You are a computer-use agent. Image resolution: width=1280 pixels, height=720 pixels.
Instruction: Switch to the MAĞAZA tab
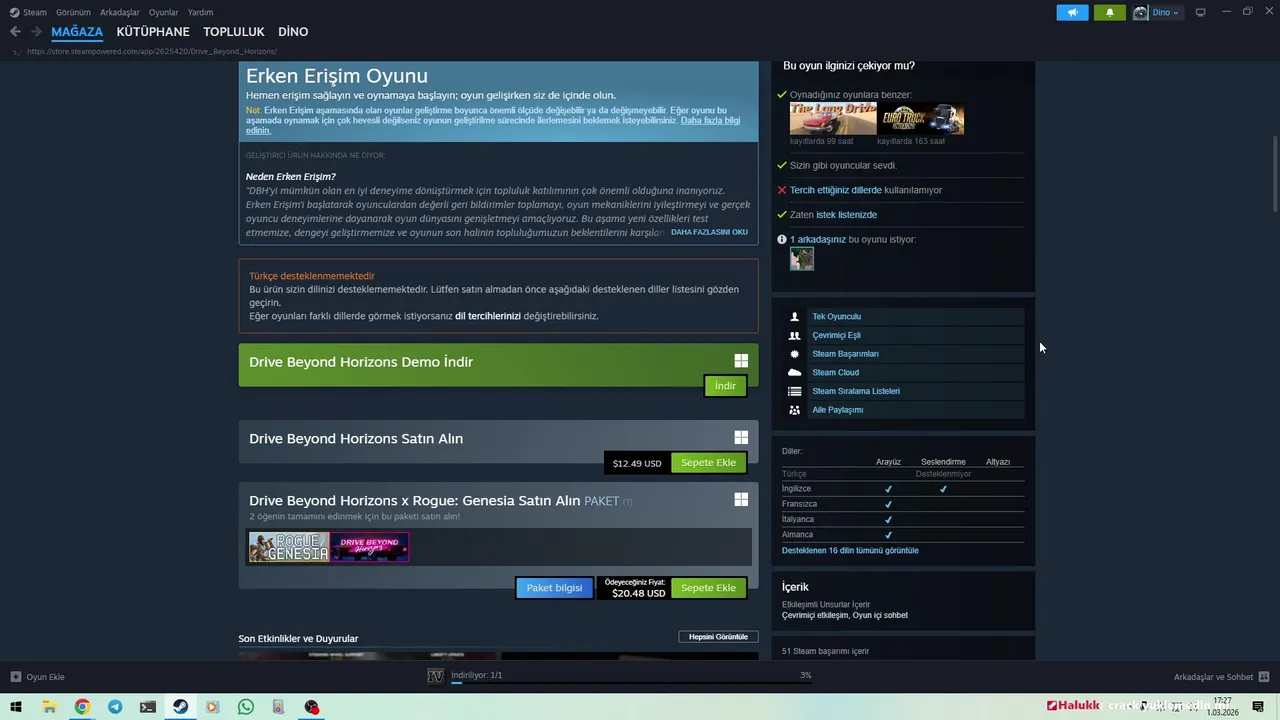click(x=77, y=32)
